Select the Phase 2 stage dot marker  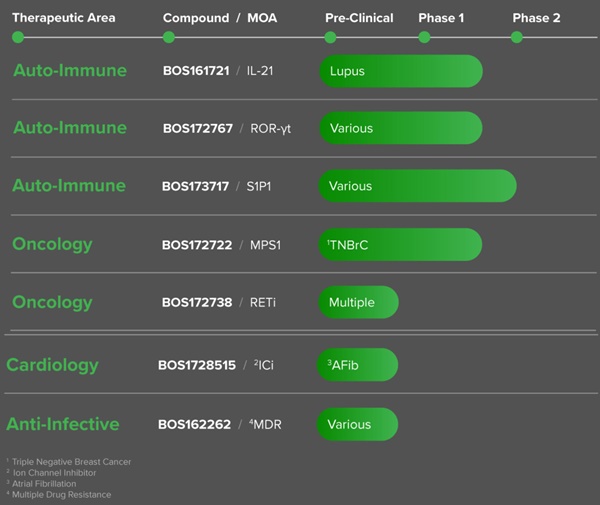[517, 37]
